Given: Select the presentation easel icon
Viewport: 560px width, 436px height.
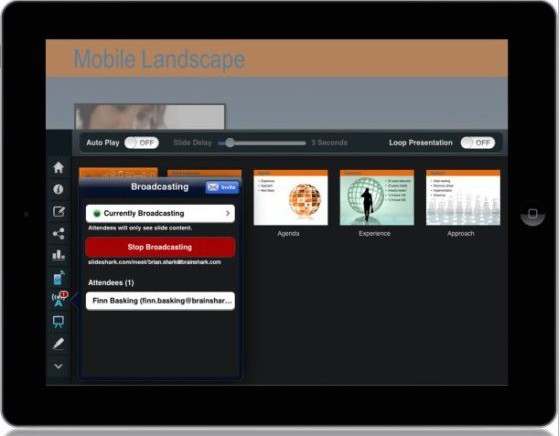Looking at the screenshot, I should click(x=58, y=322).
